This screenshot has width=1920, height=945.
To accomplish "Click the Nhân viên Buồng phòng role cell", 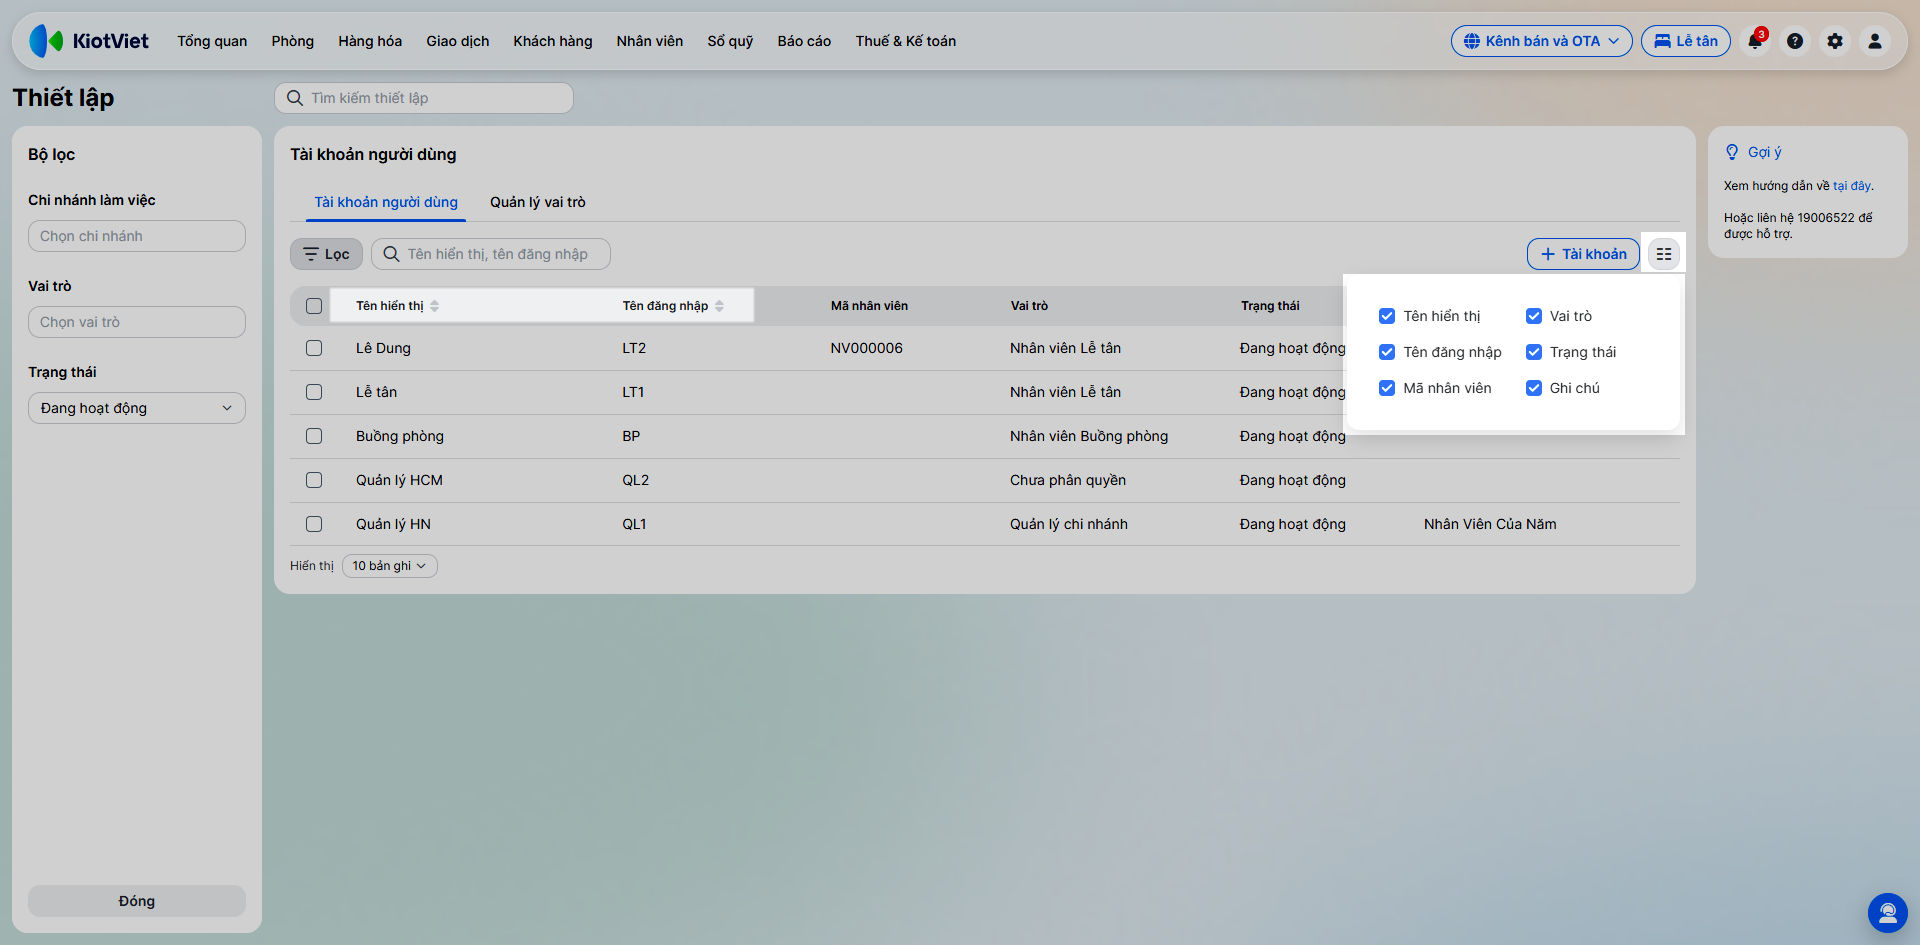I will click(x=1089, y=436).
